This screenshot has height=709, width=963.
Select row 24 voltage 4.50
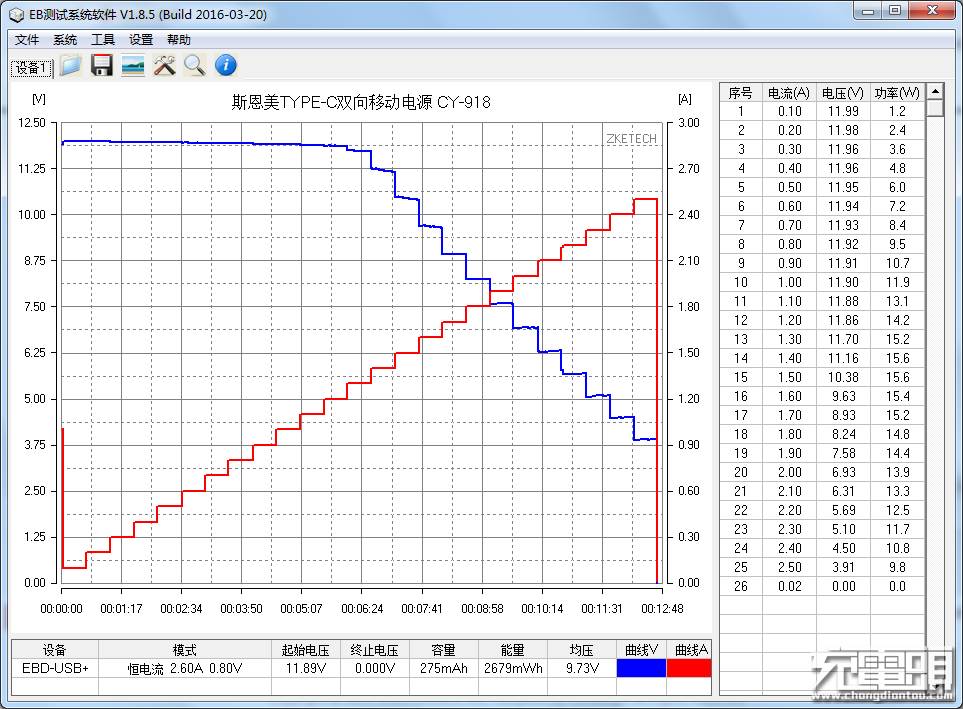843,548
